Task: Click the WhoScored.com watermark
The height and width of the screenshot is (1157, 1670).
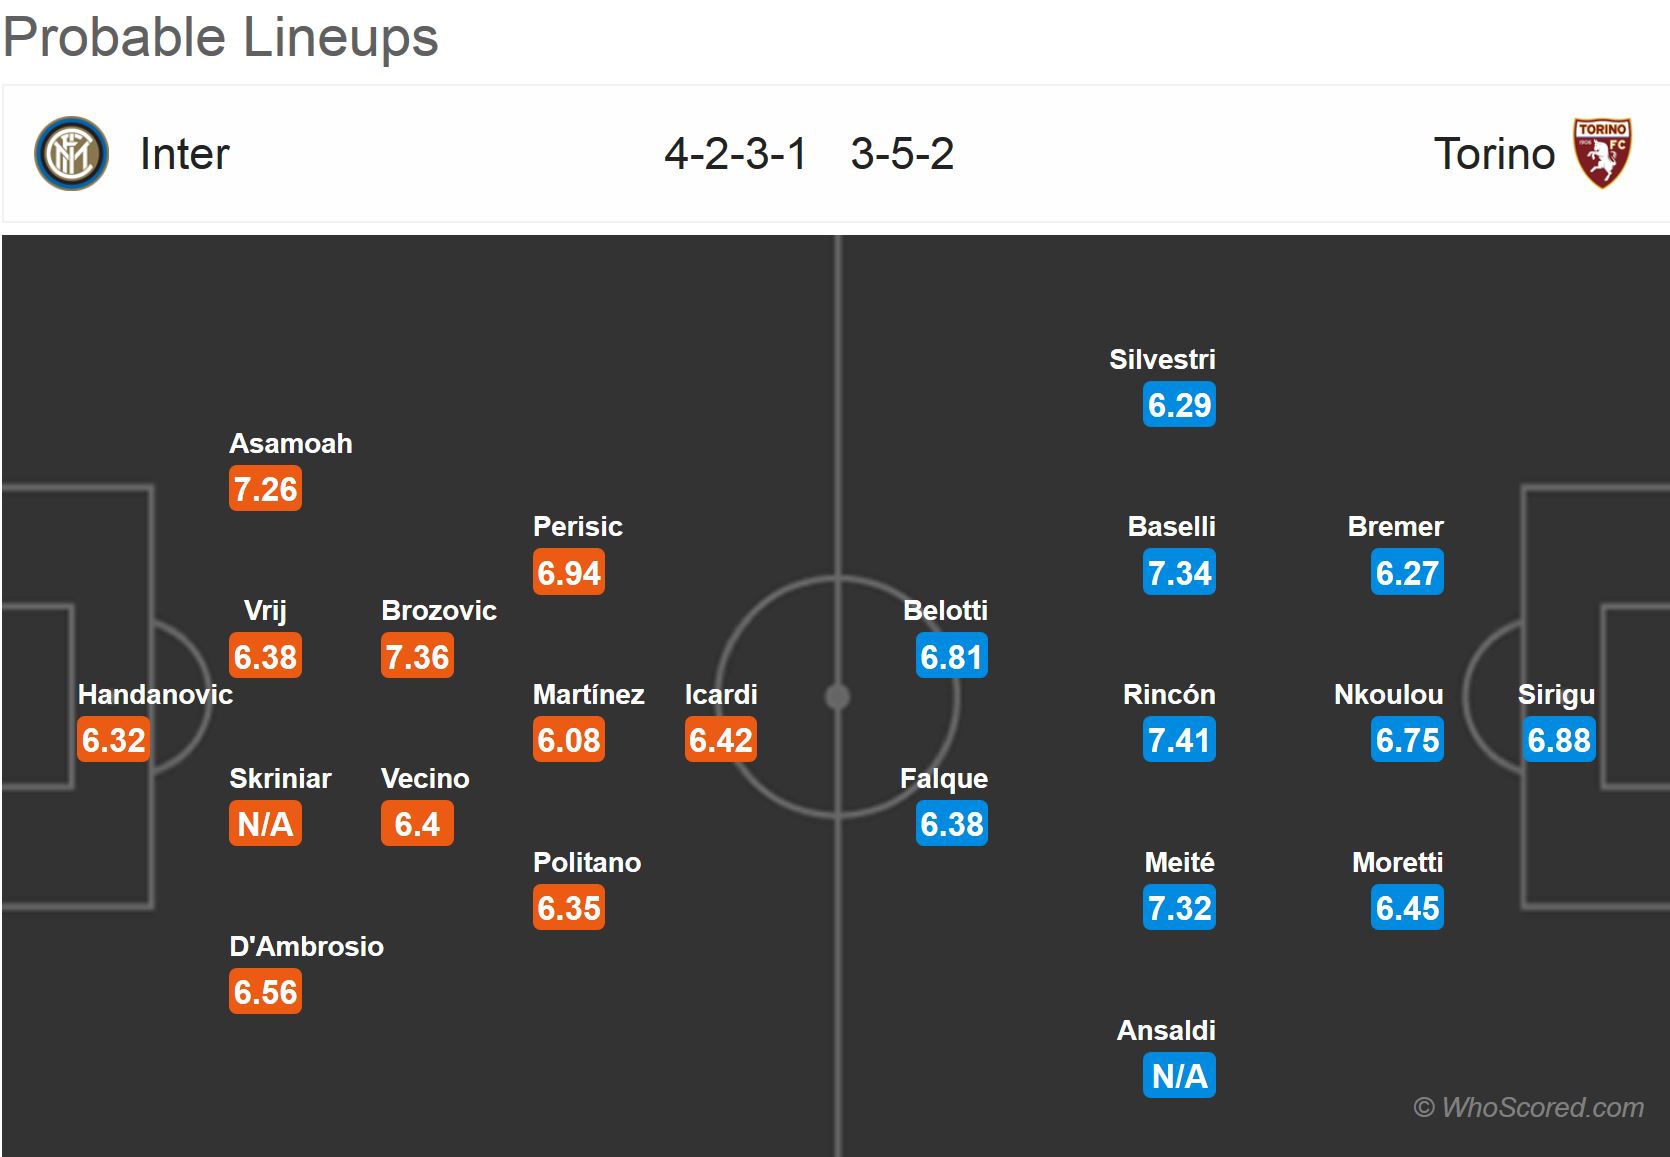Action: [x=1528, y=1107]
